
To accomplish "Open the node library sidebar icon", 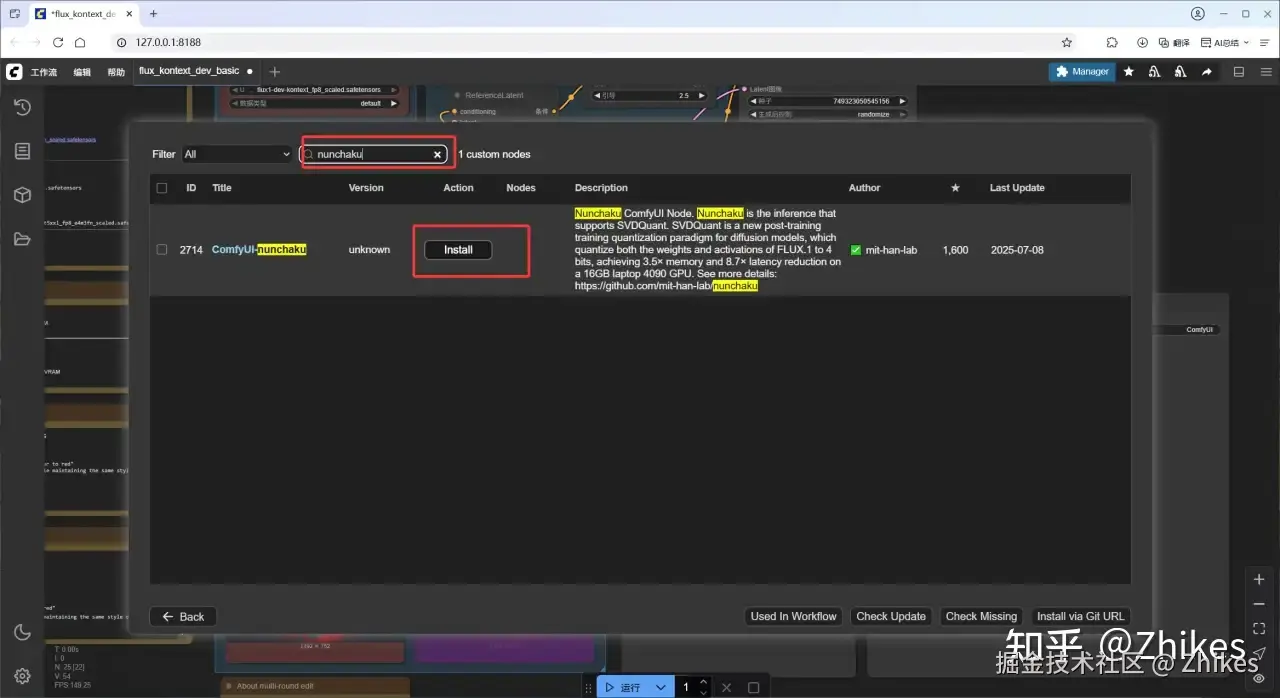I will [x=22, y=151].
